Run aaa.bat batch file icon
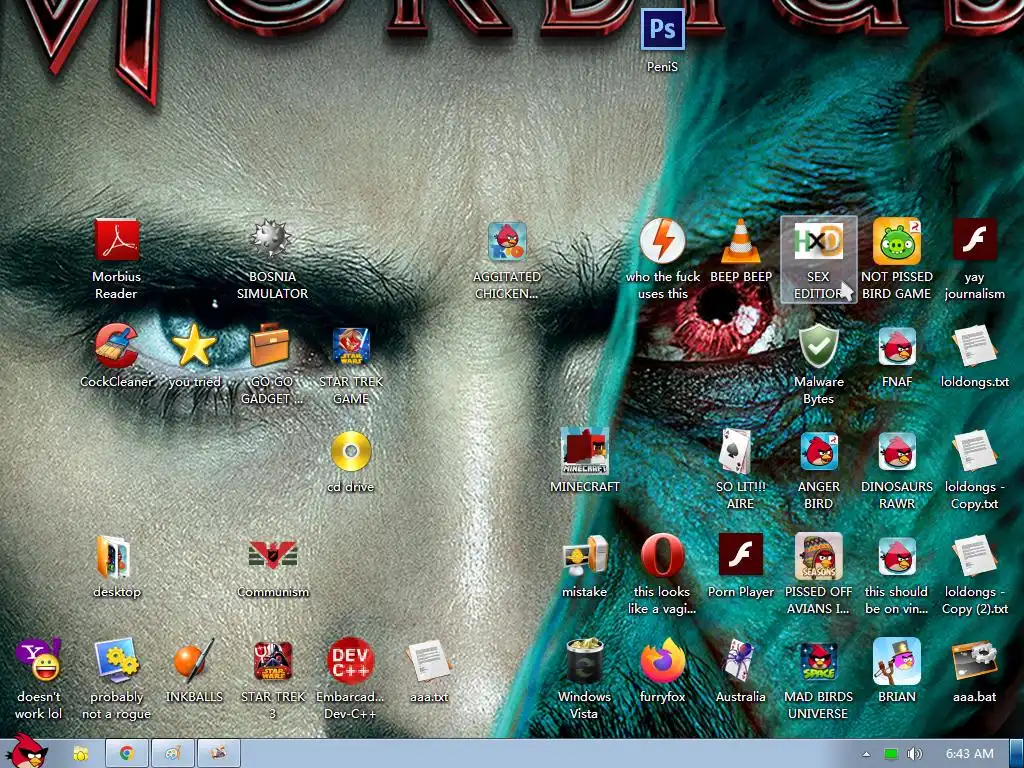 pos(974,660)
